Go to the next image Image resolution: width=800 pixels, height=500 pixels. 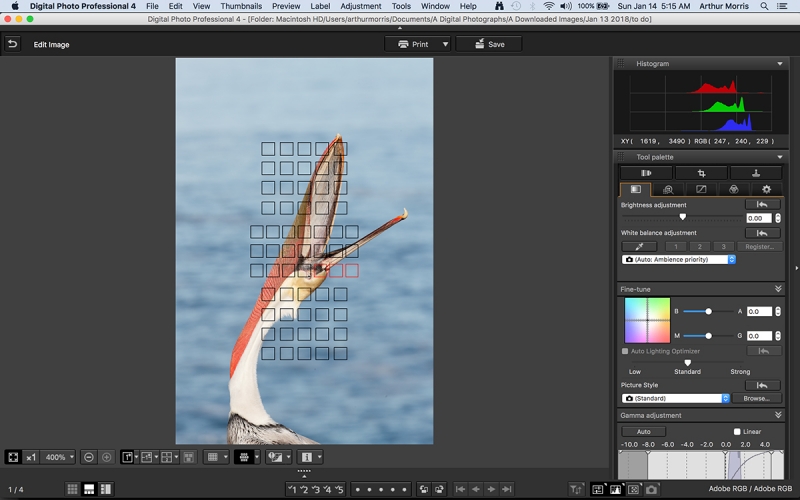pos(491,489)
